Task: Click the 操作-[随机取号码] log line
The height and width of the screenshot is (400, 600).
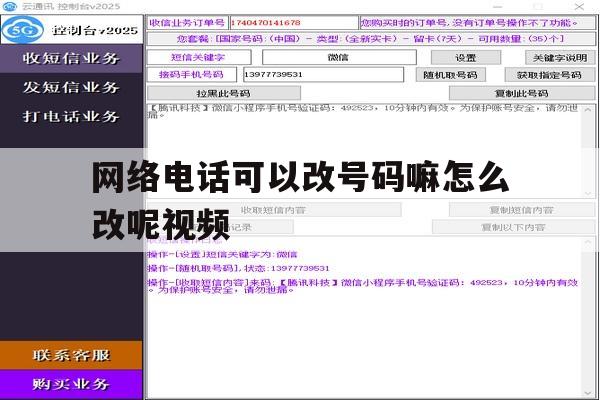Action: pos(238,268)
